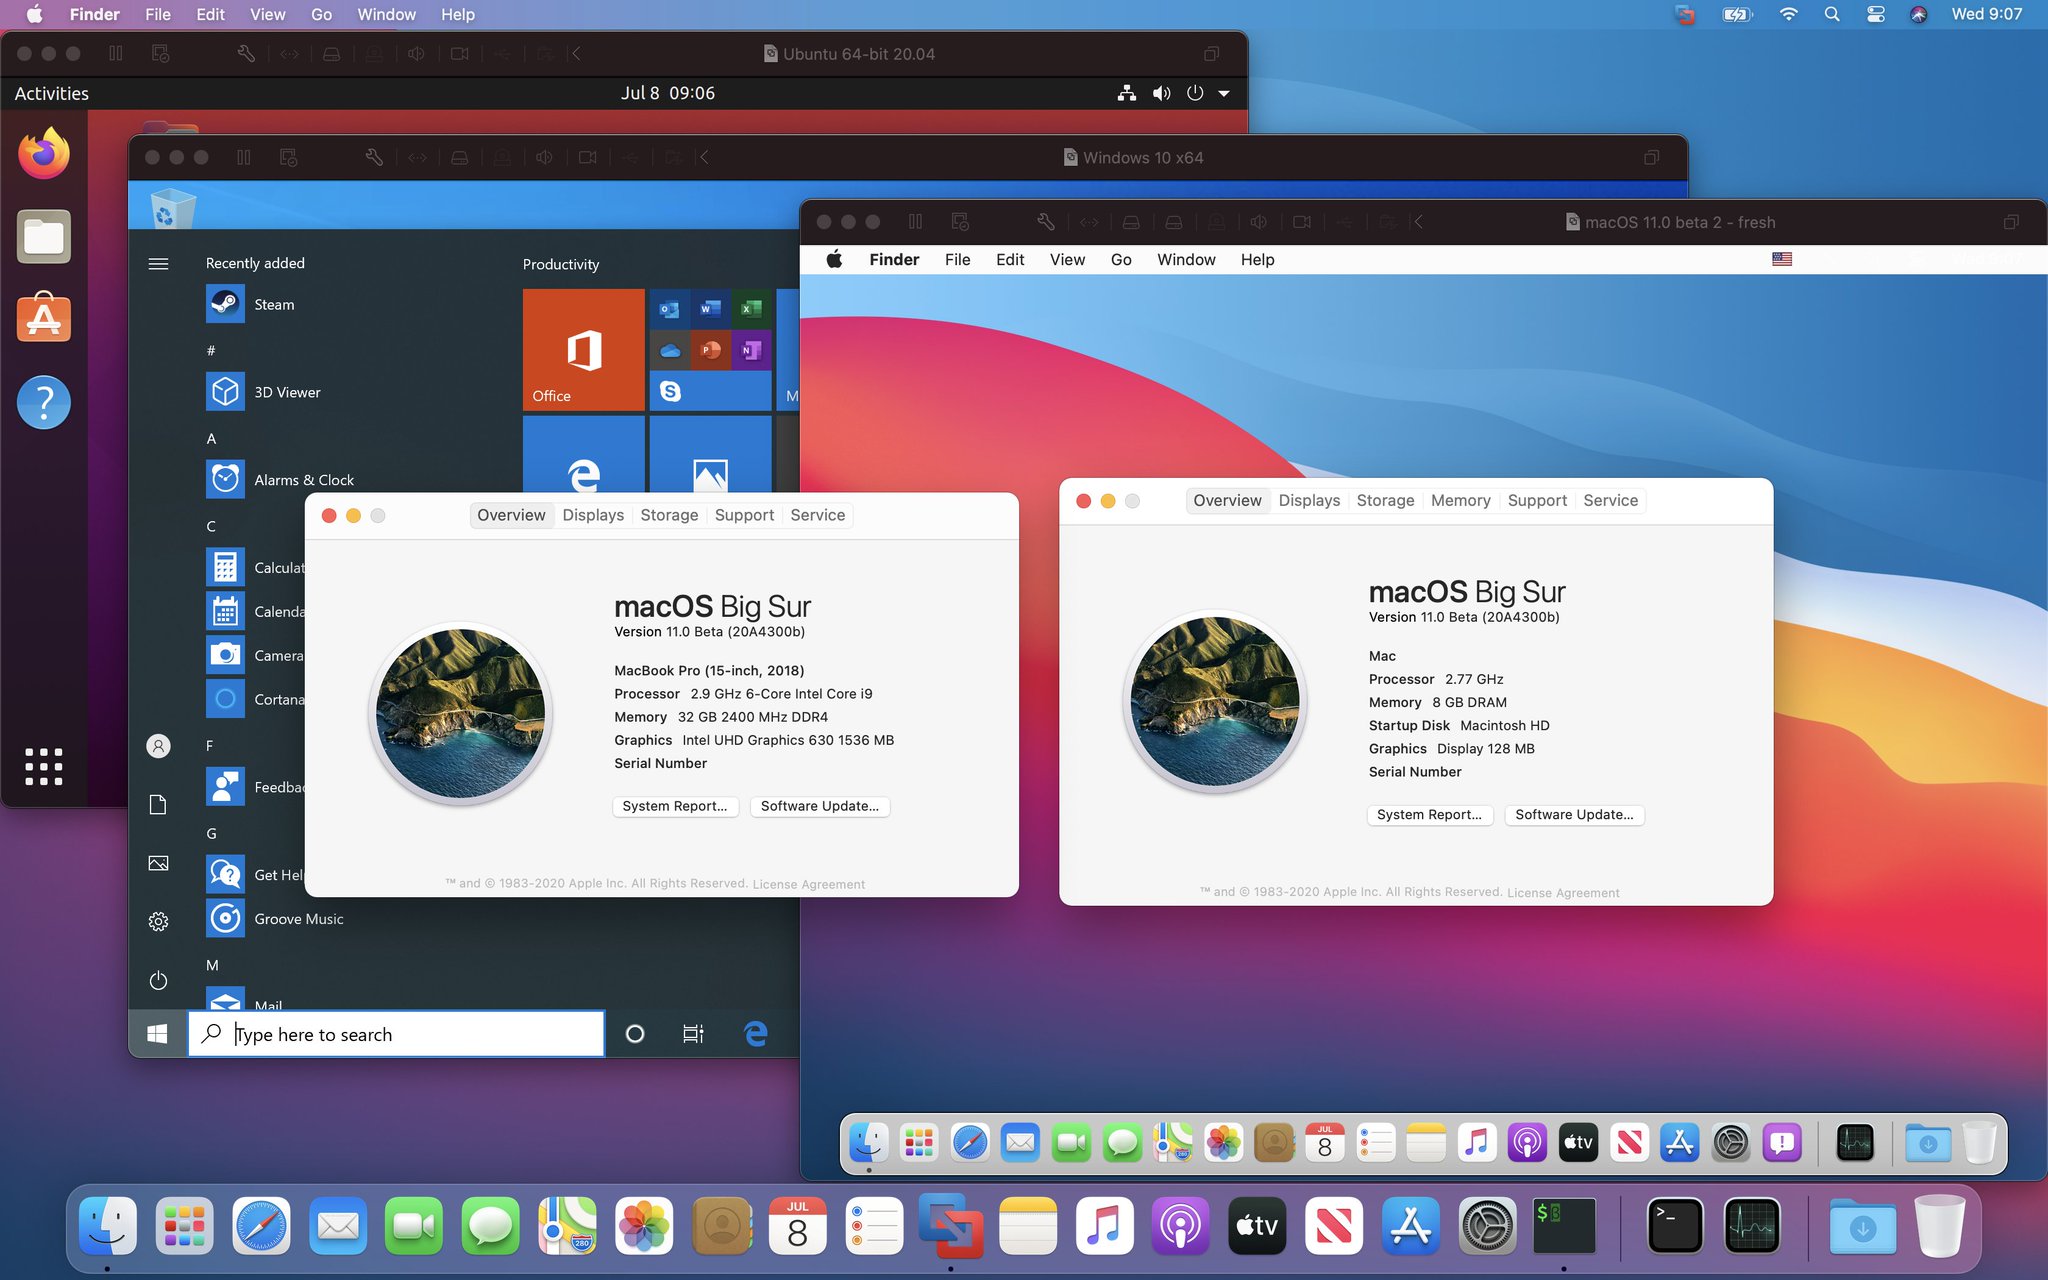Expand Windows Start hamburger menu
This screenshot has height=1280, width=2048.
[158, 264]
